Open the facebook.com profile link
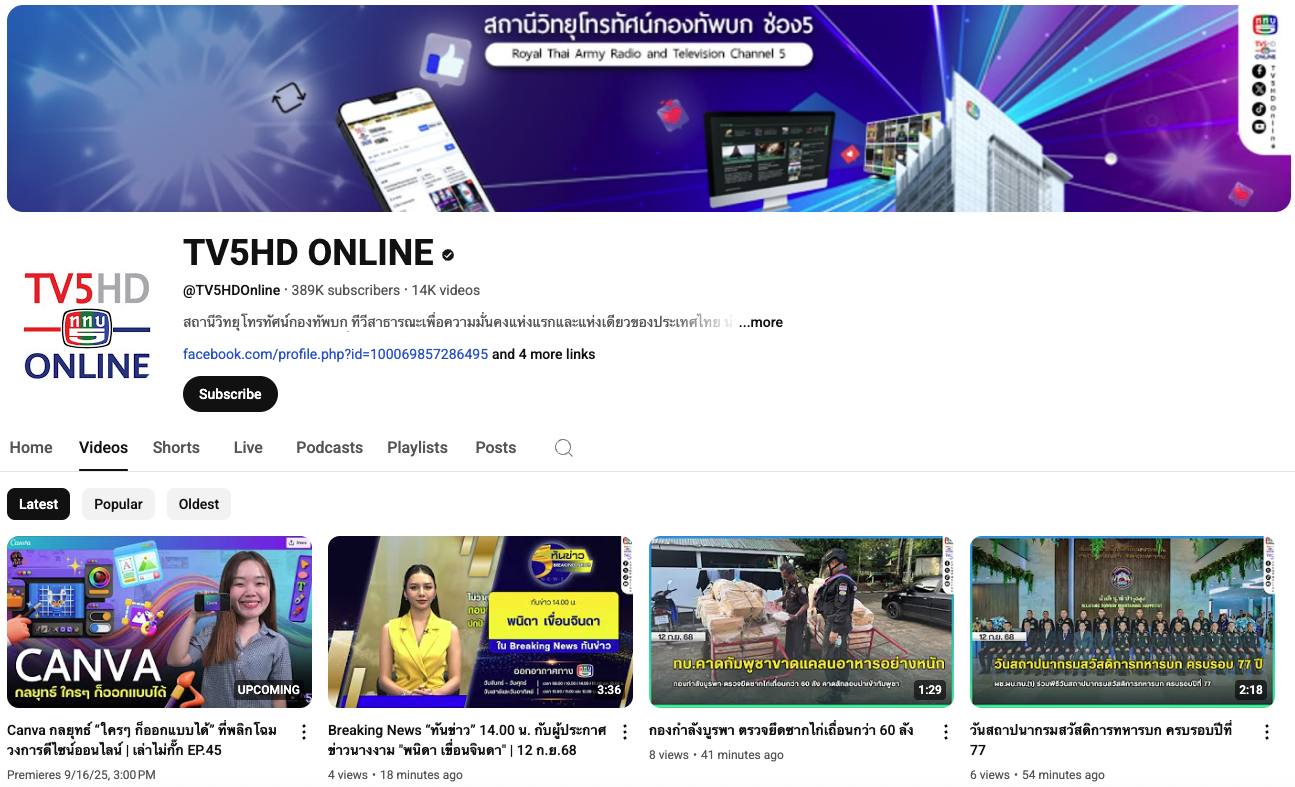 [x=336, y=354]
